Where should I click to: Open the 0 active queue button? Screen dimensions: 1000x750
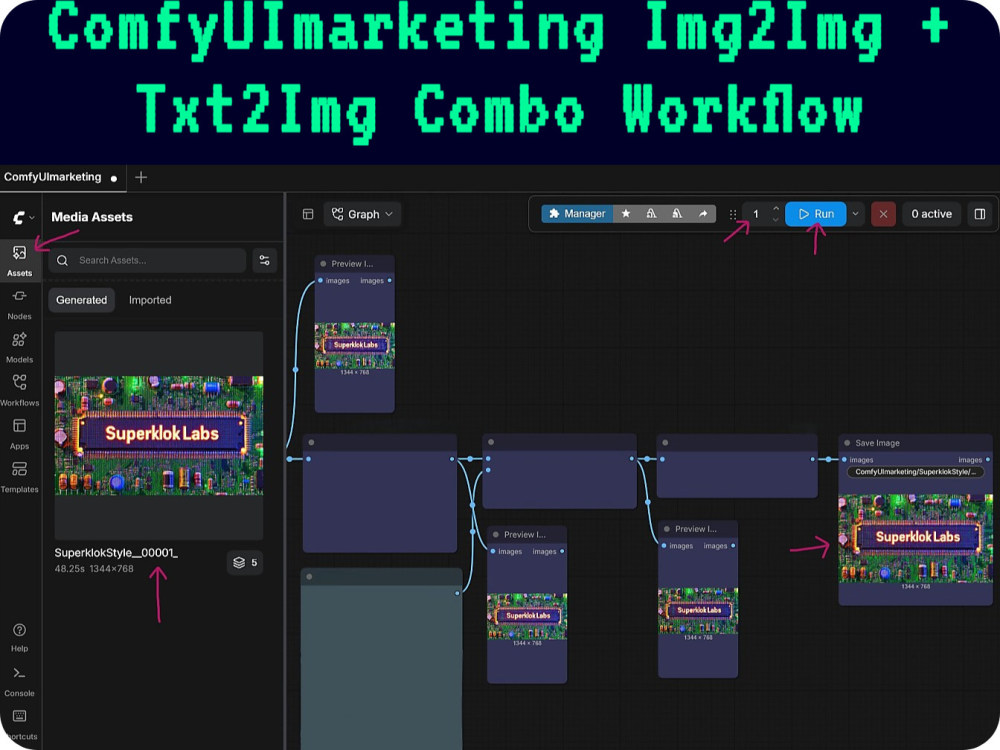[931, 214]
